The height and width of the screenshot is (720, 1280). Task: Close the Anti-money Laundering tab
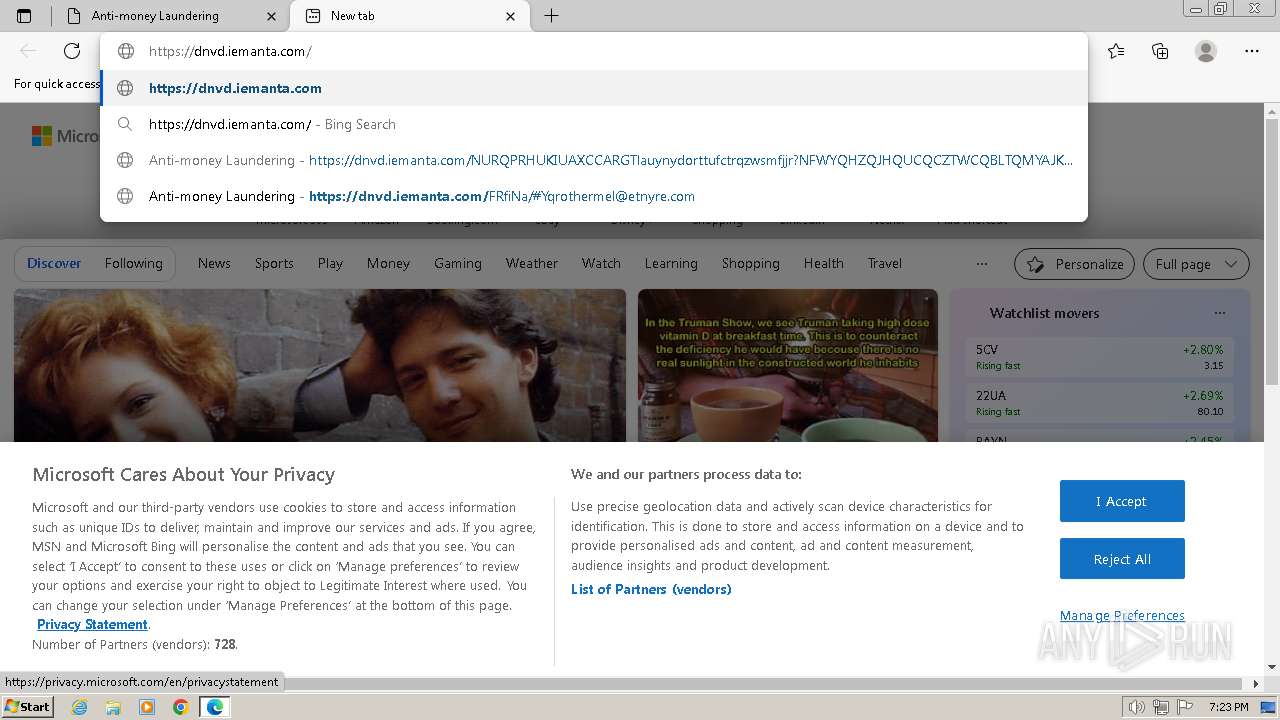272,16
